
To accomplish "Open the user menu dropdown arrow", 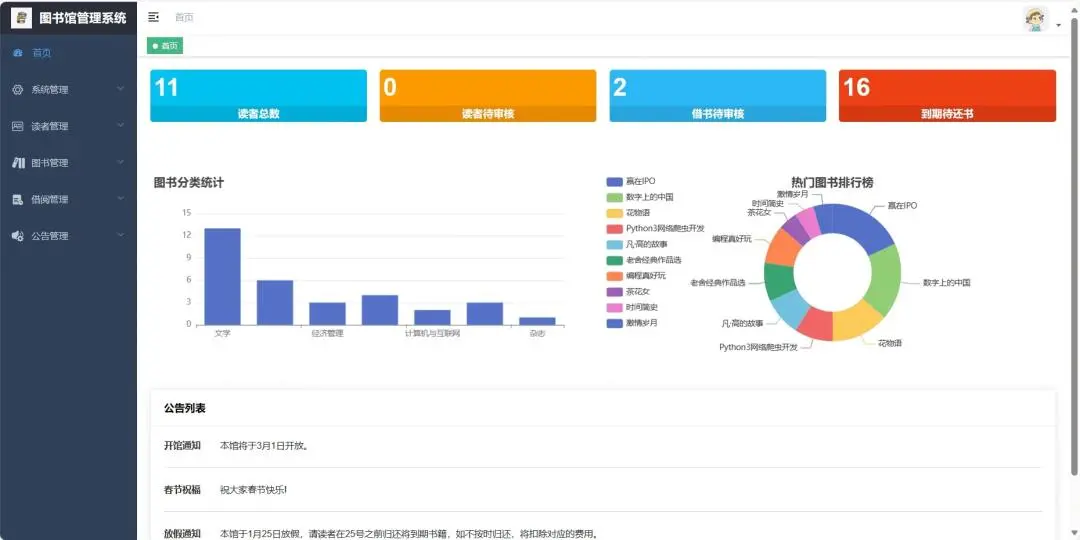I will pos(1058,25).
